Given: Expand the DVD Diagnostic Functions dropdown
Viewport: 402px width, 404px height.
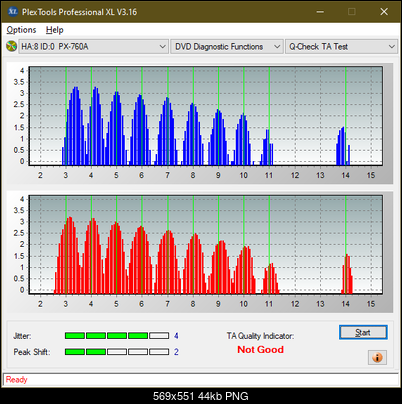Looking at the screenshot, I should [227, 47].
